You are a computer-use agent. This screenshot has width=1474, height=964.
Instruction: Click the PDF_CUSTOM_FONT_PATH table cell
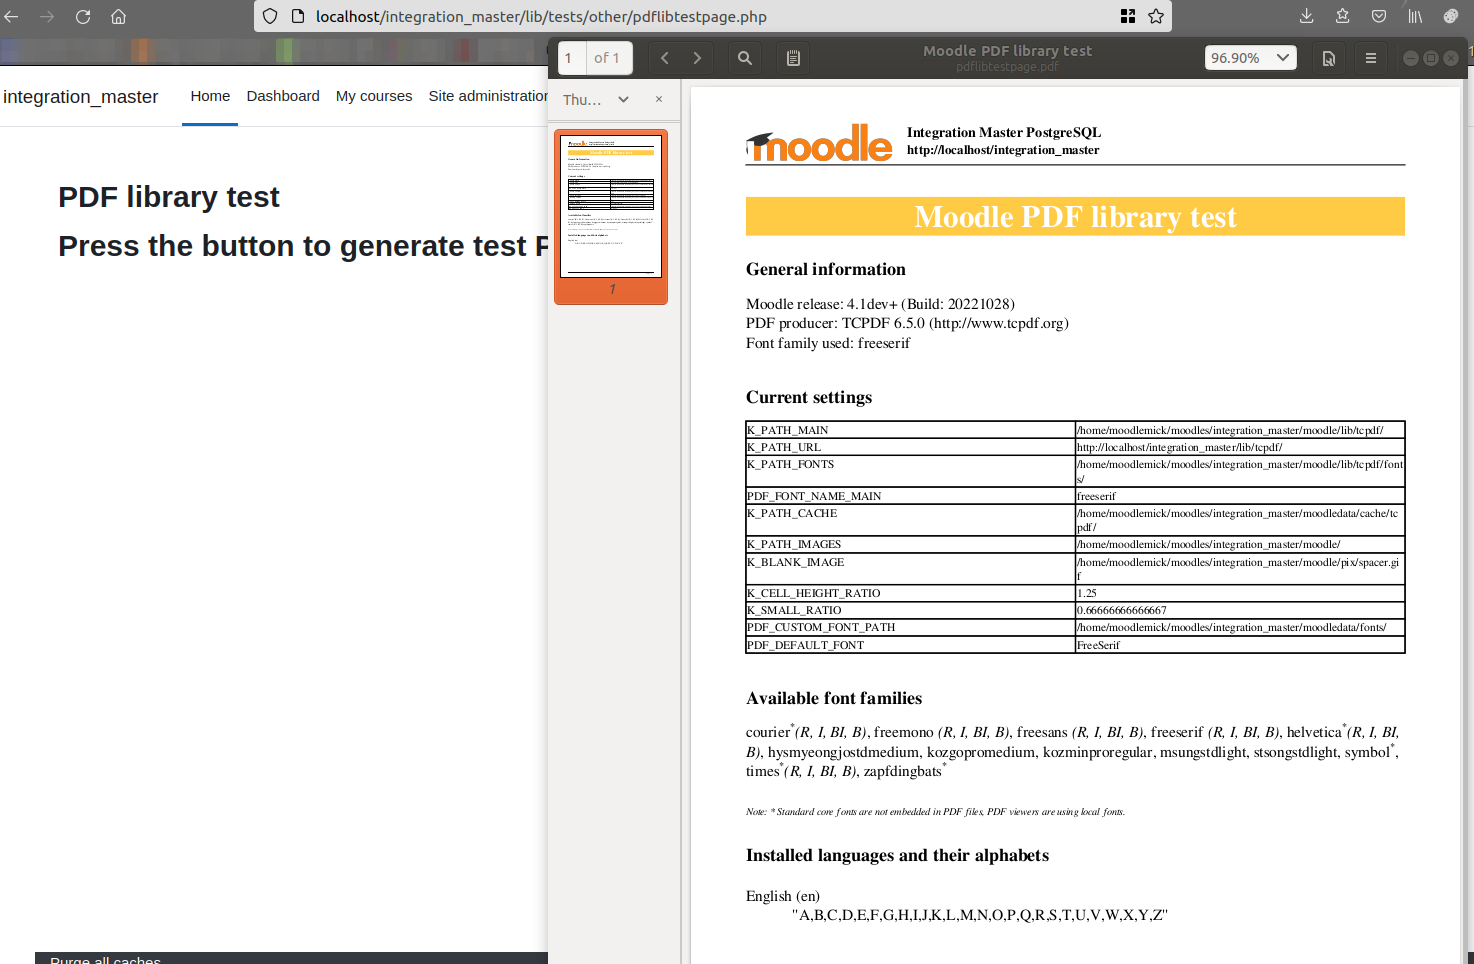[x=910, y=627]
